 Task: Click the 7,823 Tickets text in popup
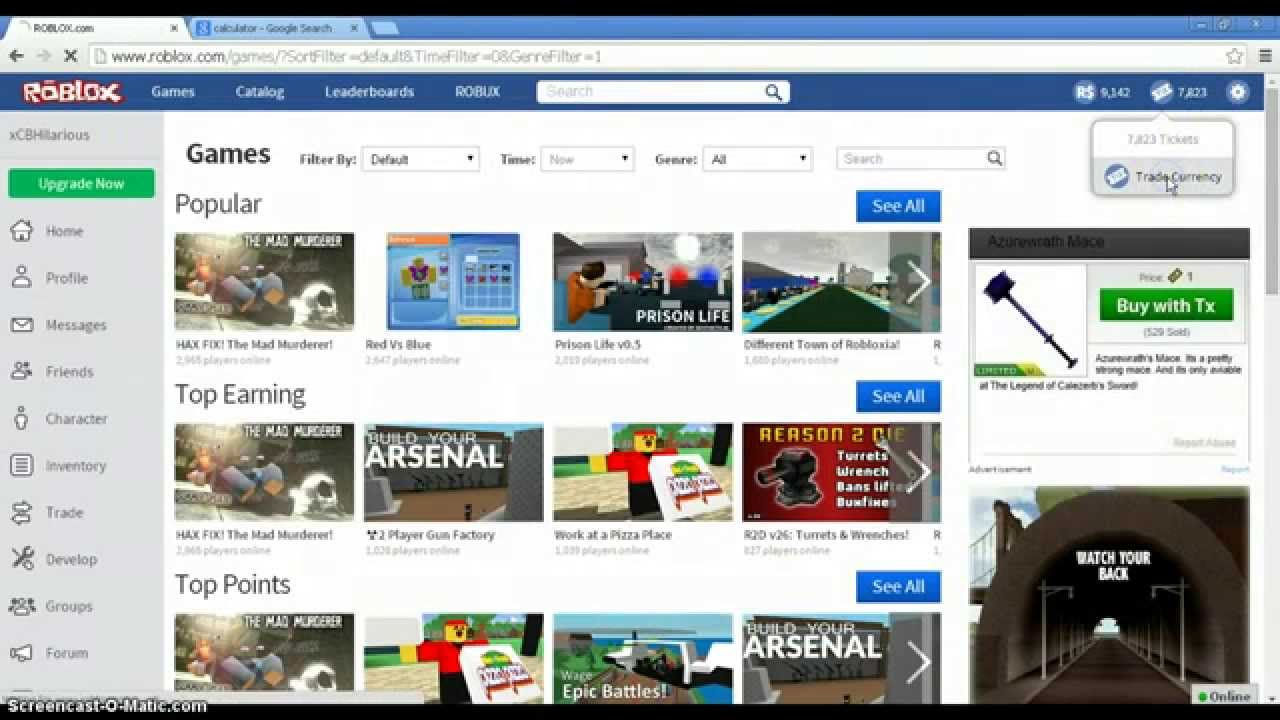tap(1162, 139)
